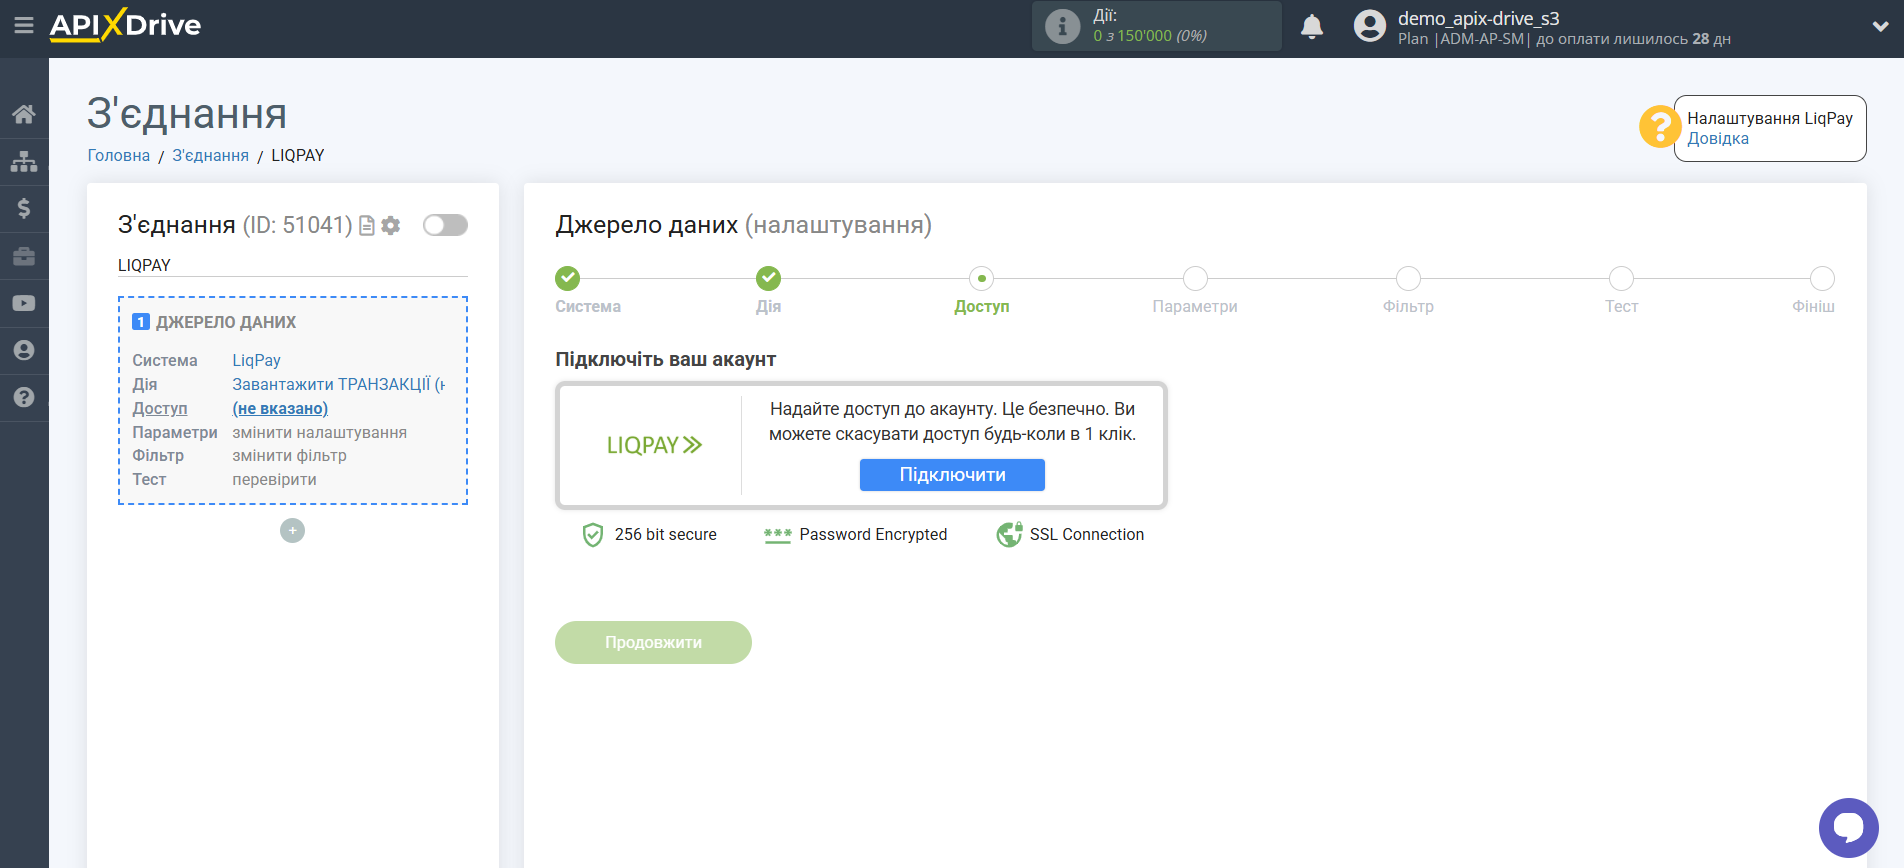Click the ДЖЕРЕЛО ДАНИХ block header
Image resolution: width=1904 pixels, height=868 pixels.
click(x=226, y=322)
